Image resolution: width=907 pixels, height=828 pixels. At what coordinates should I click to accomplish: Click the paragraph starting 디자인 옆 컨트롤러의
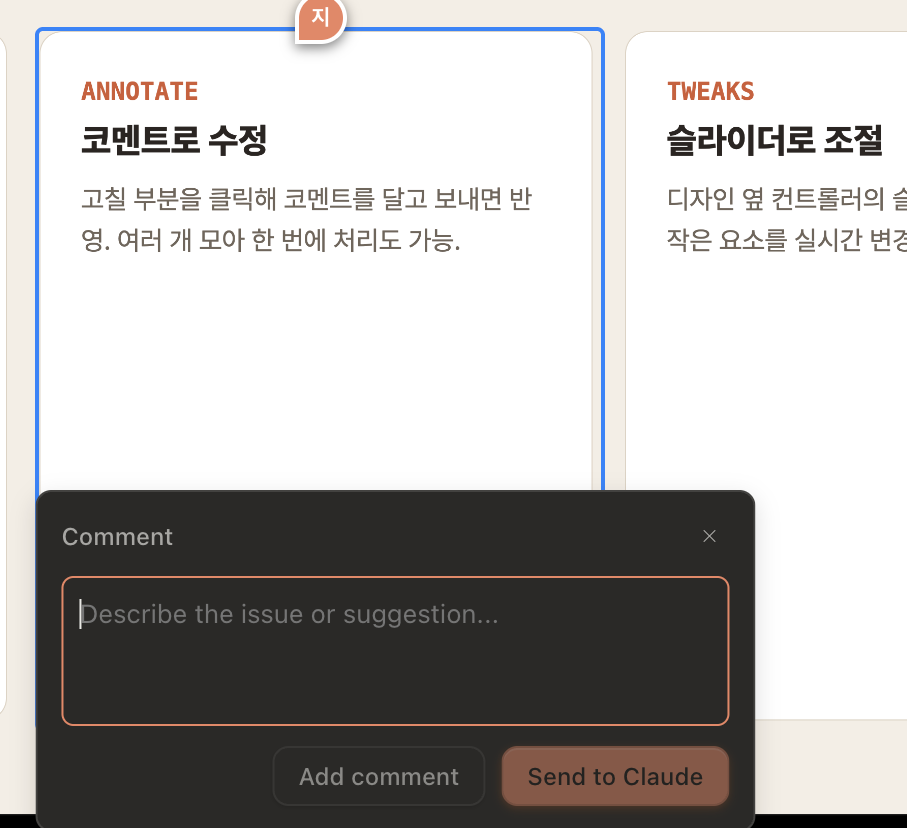point(787,219)
